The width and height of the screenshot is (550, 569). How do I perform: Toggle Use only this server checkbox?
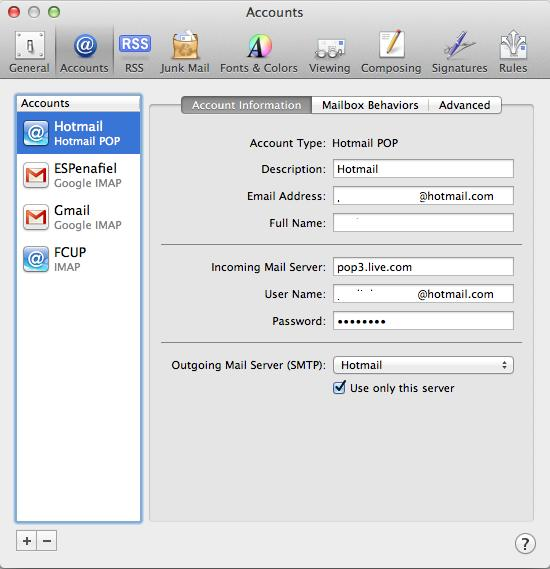coord(340,387)
